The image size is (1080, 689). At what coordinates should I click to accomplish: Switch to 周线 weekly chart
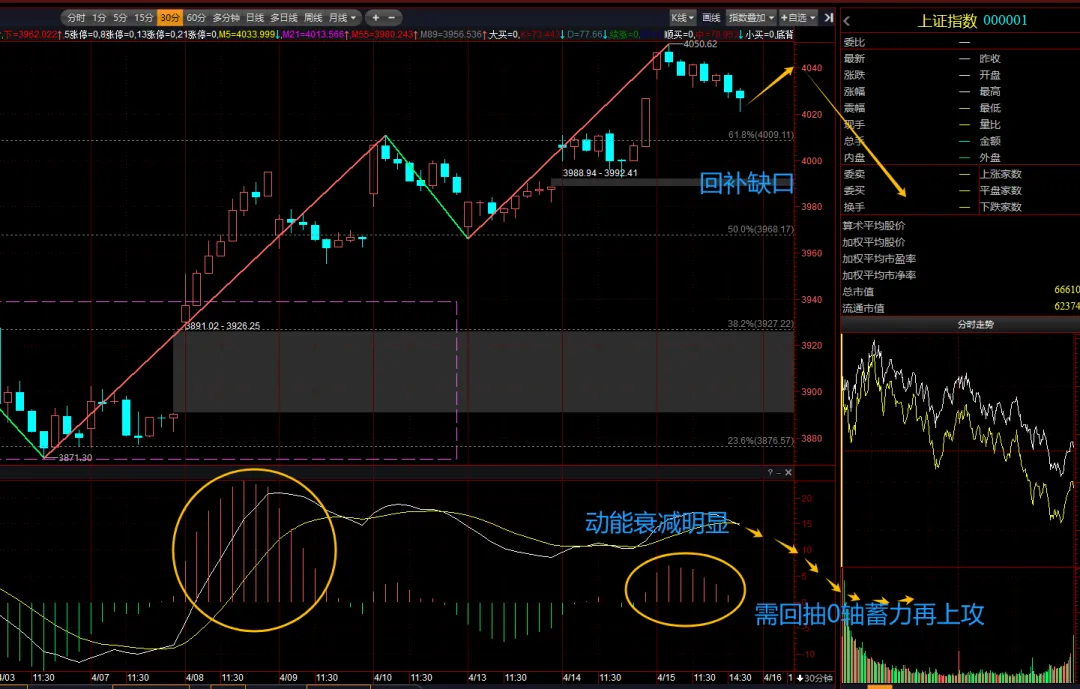point(313,18)
